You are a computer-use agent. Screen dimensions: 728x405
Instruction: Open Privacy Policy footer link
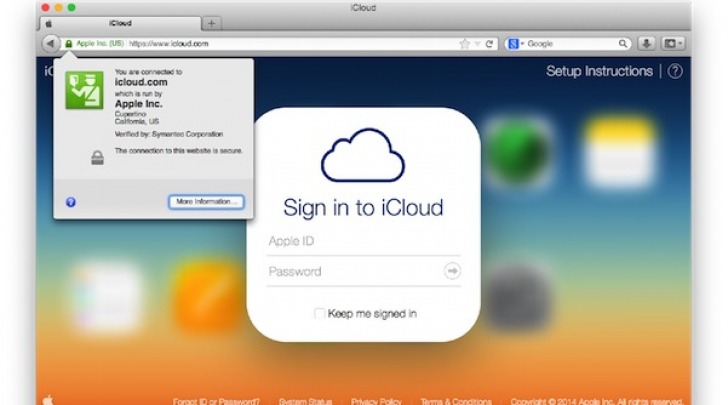click(376, 401)
